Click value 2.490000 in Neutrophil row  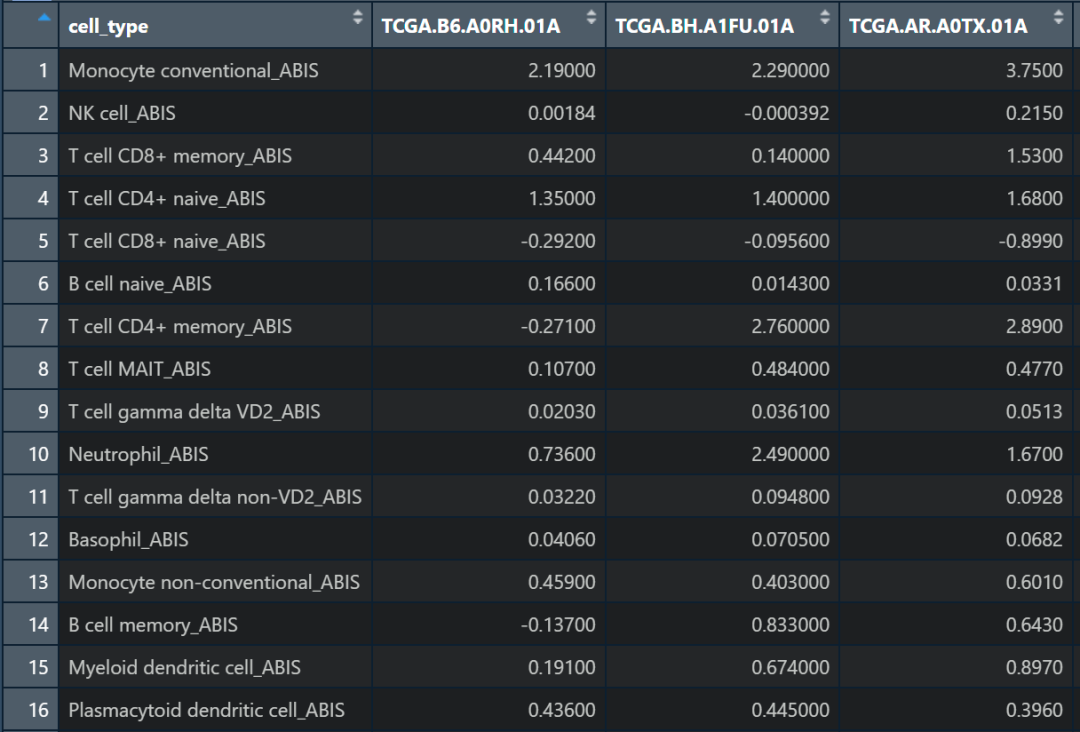(790, 454)
